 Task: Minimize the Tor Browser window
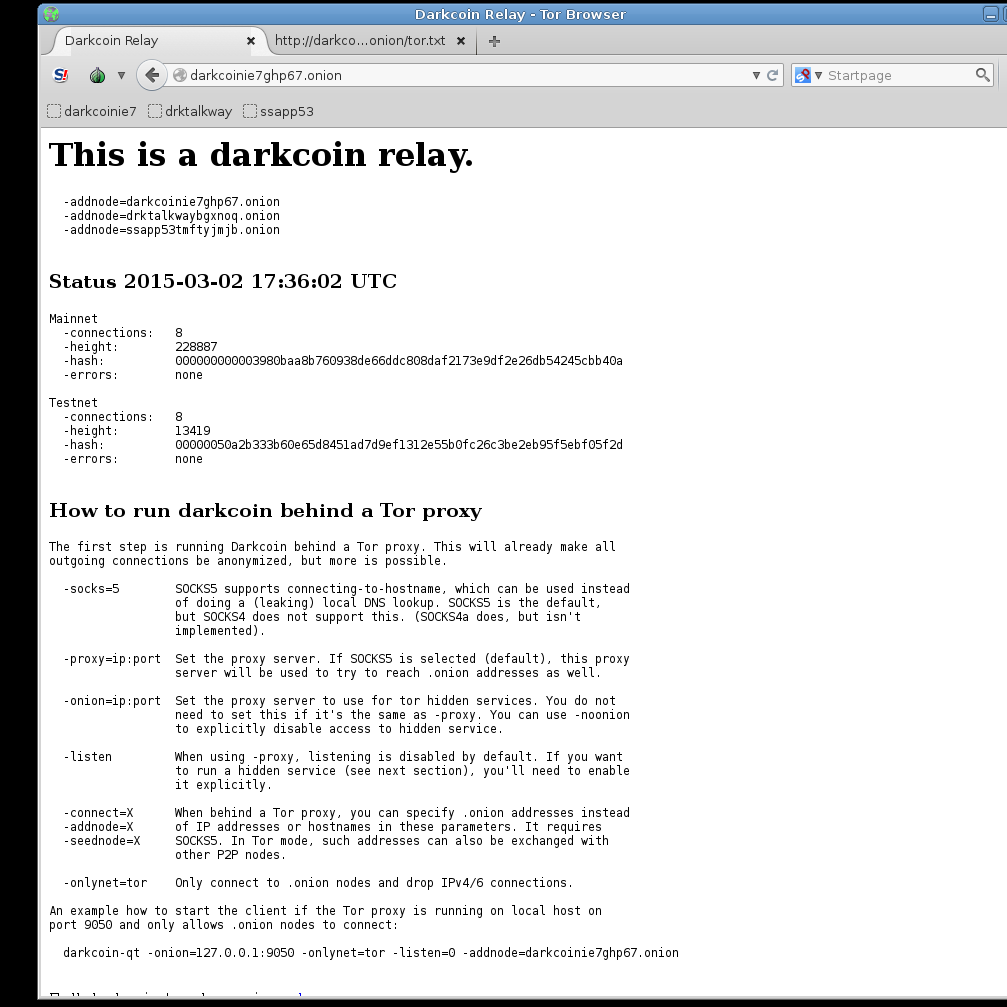[991, 14]
